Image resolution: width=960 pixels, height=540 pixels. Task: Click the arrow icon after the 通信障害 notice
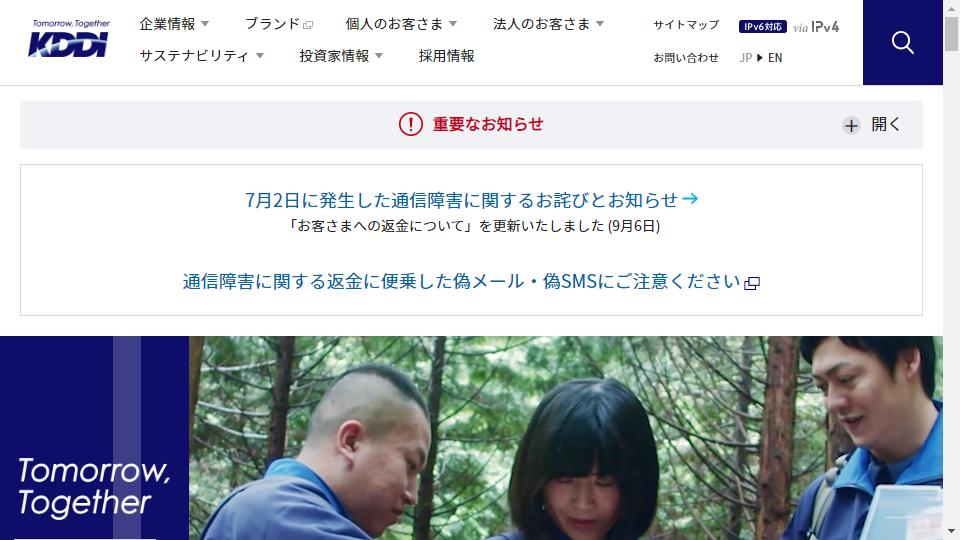[x=690, y=198]
